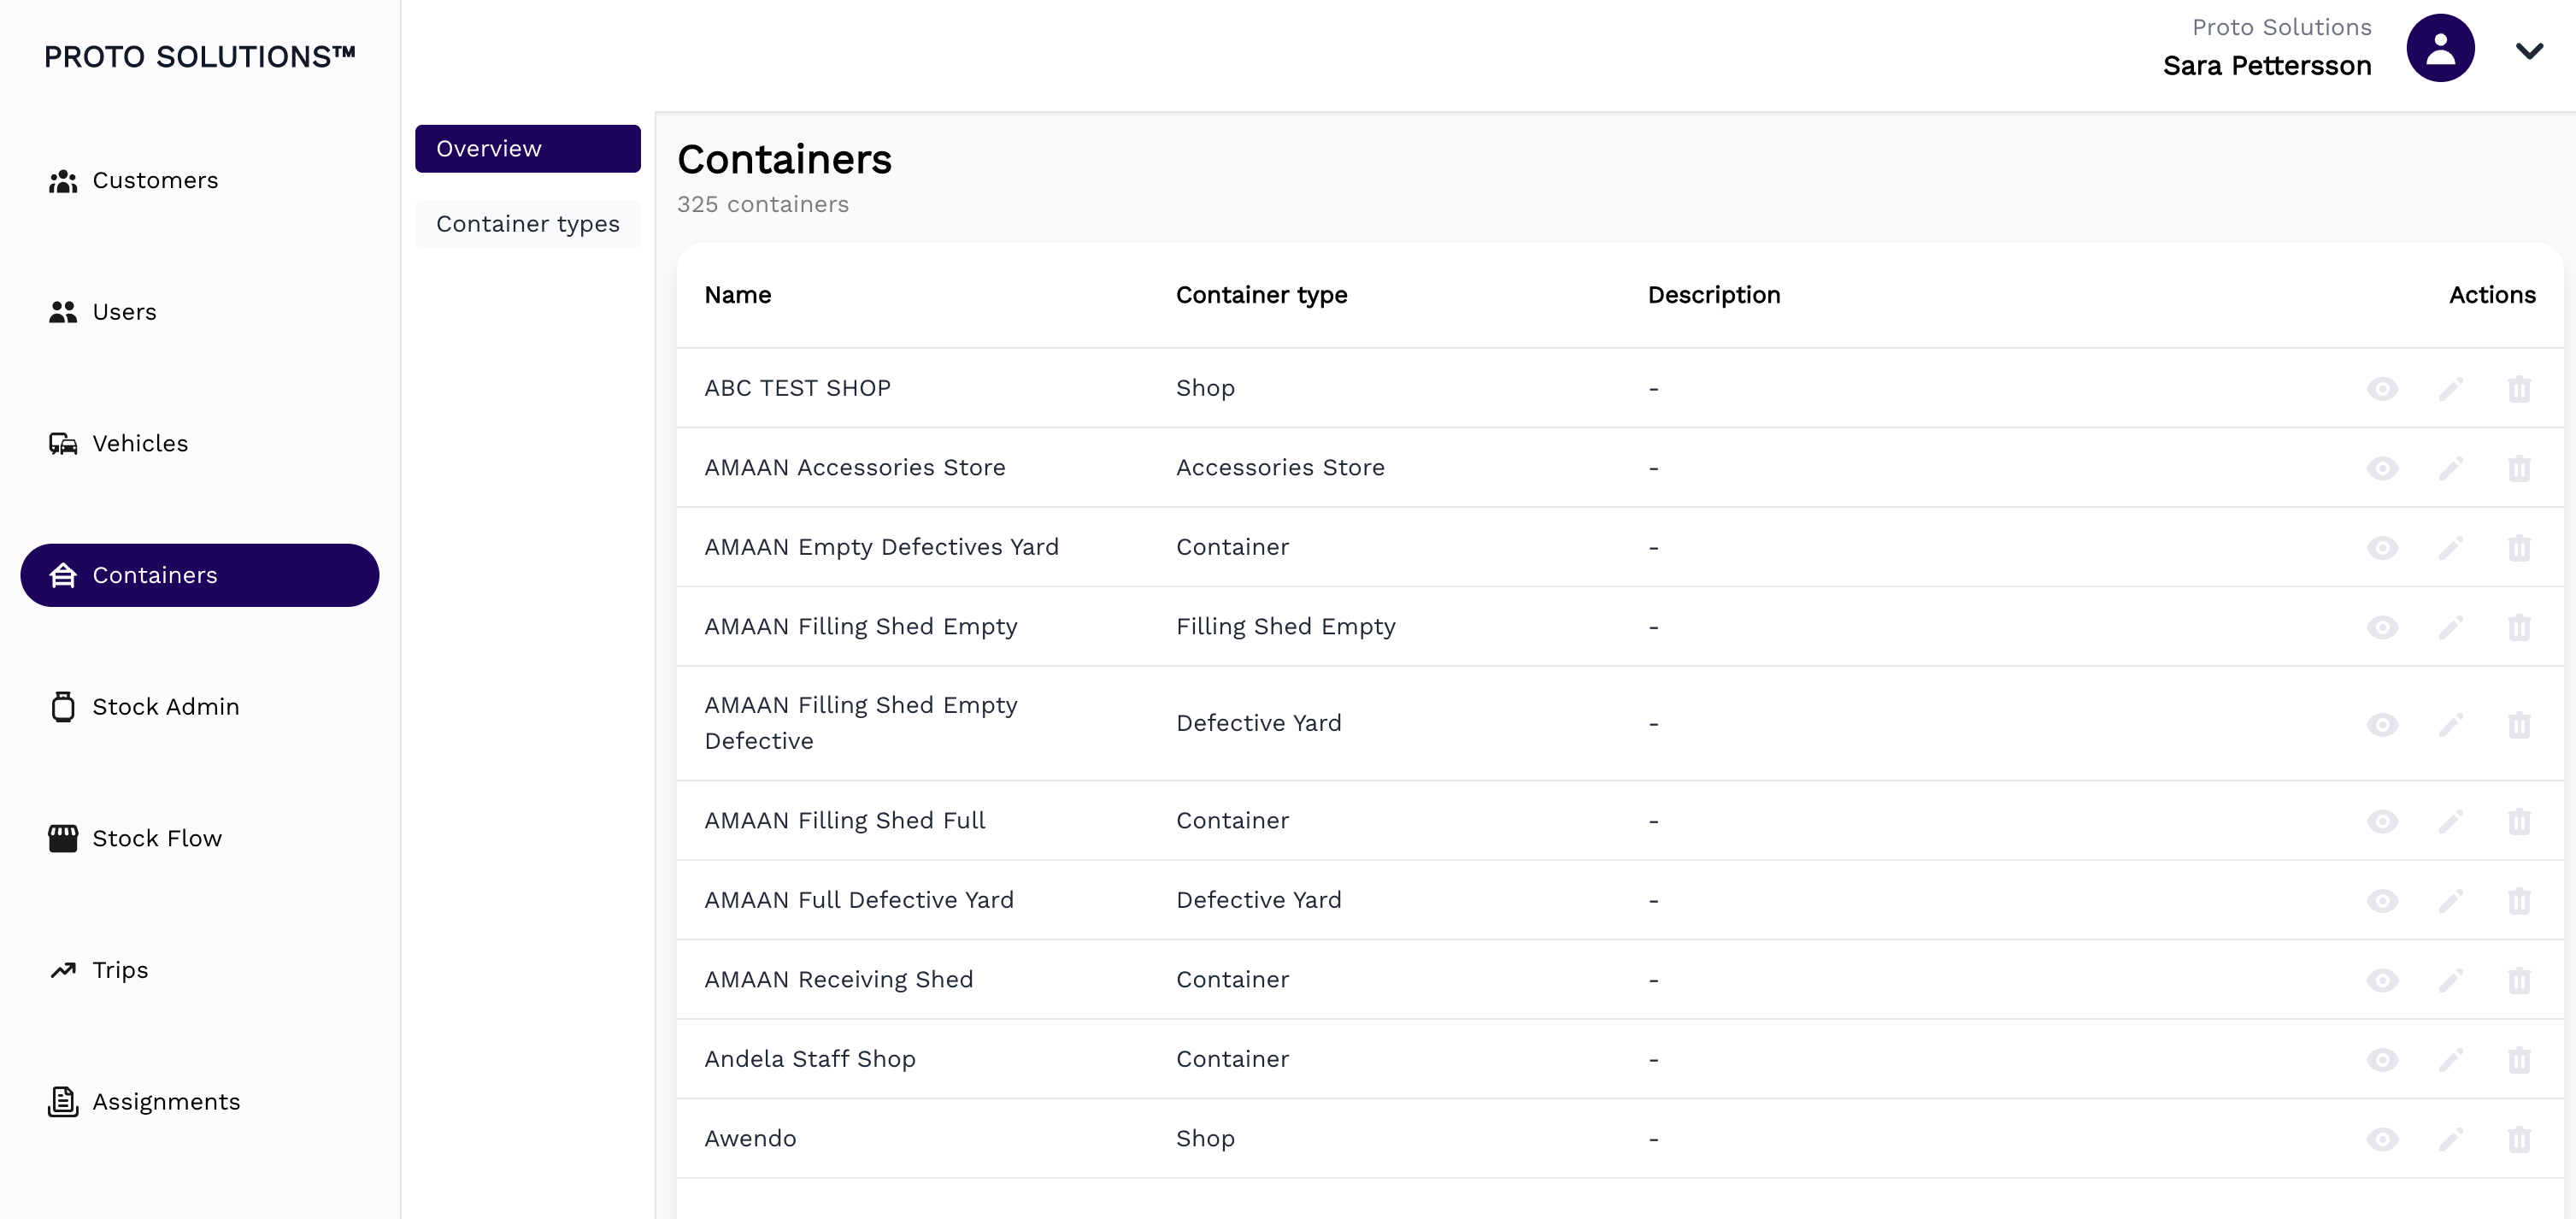View AMAAN Filling Shed Empty Defective
Viewport: 2576px width, 1219px height.
tap(2382, 724)
